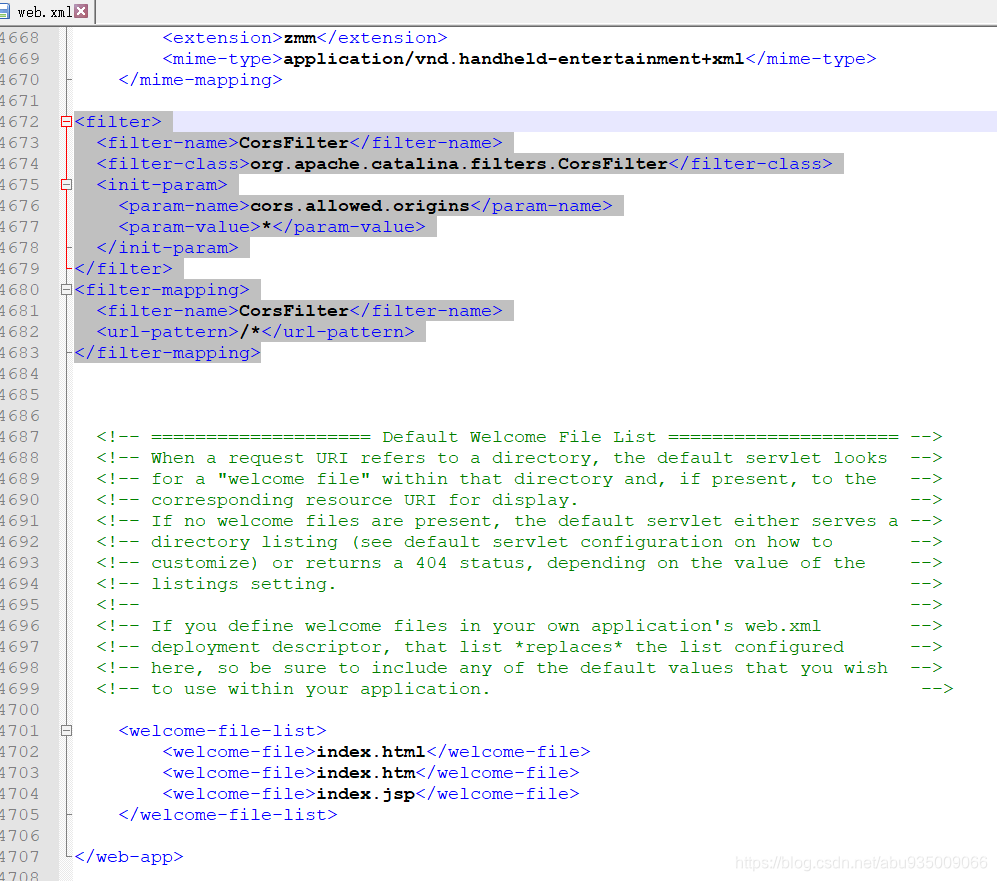Click the index.htm welcome file entry

(x=366, y=773)
